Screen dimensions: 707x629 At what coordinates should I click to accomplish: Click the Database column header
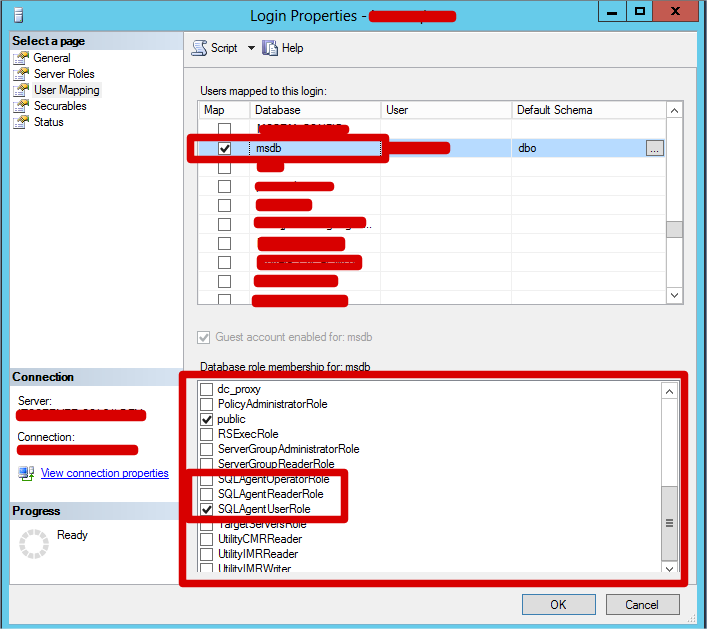pyautogui.click(x=314, y=110)
